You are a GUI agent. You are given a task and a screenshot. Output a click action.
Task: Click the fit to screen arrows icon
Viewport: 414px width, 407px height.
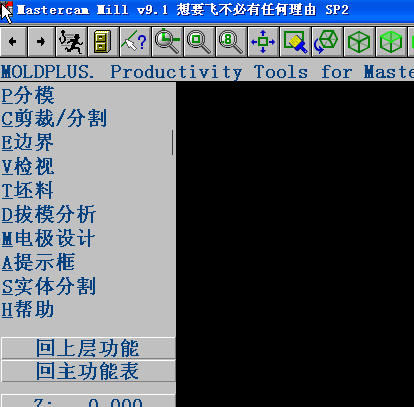point(263,42)
